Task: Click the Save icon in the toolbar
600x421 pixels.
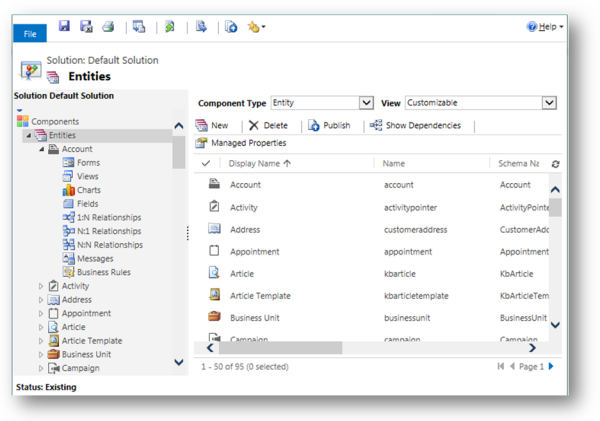Action: coord(65,27)
